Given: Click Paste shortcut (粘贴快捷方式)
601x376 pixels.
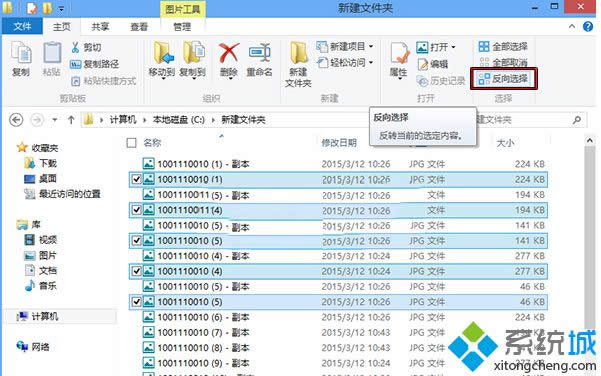Looking at the screenshot, I should 104,81.
